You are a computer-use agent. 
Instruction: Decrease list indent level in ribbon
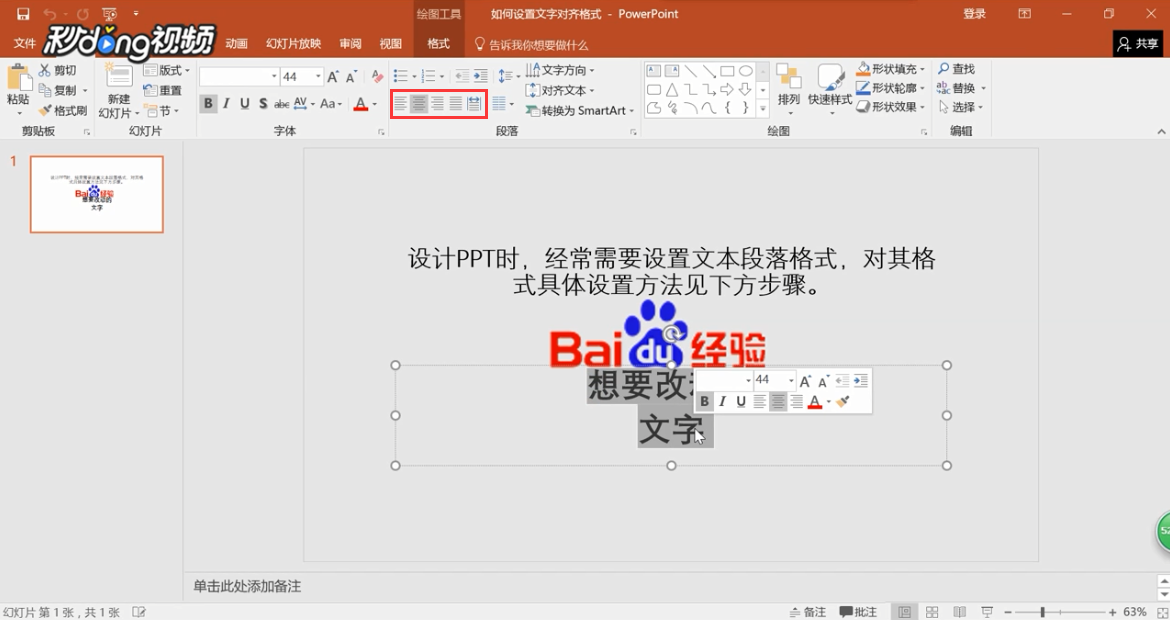pyautogui.click(x=463, y=76)
